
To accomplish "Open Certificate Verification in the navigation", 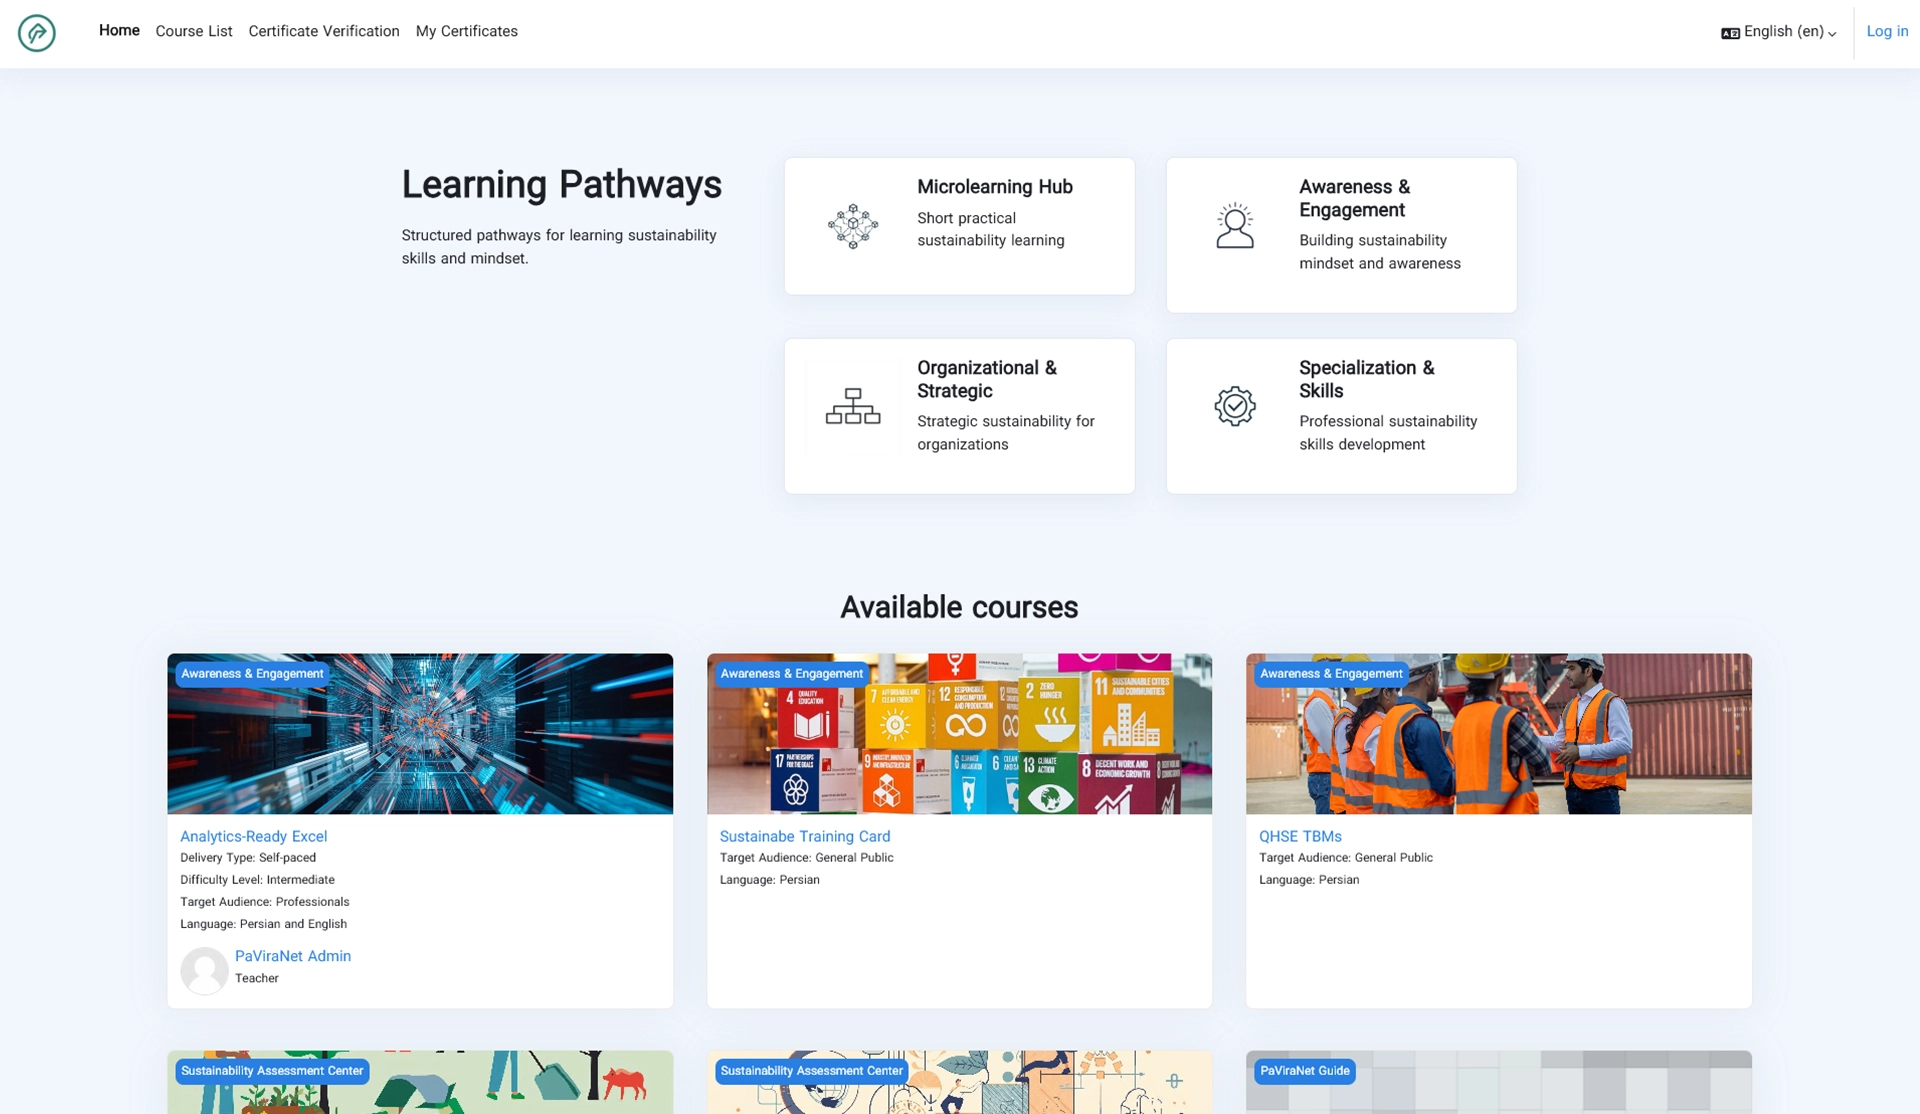I will point(324,32).
